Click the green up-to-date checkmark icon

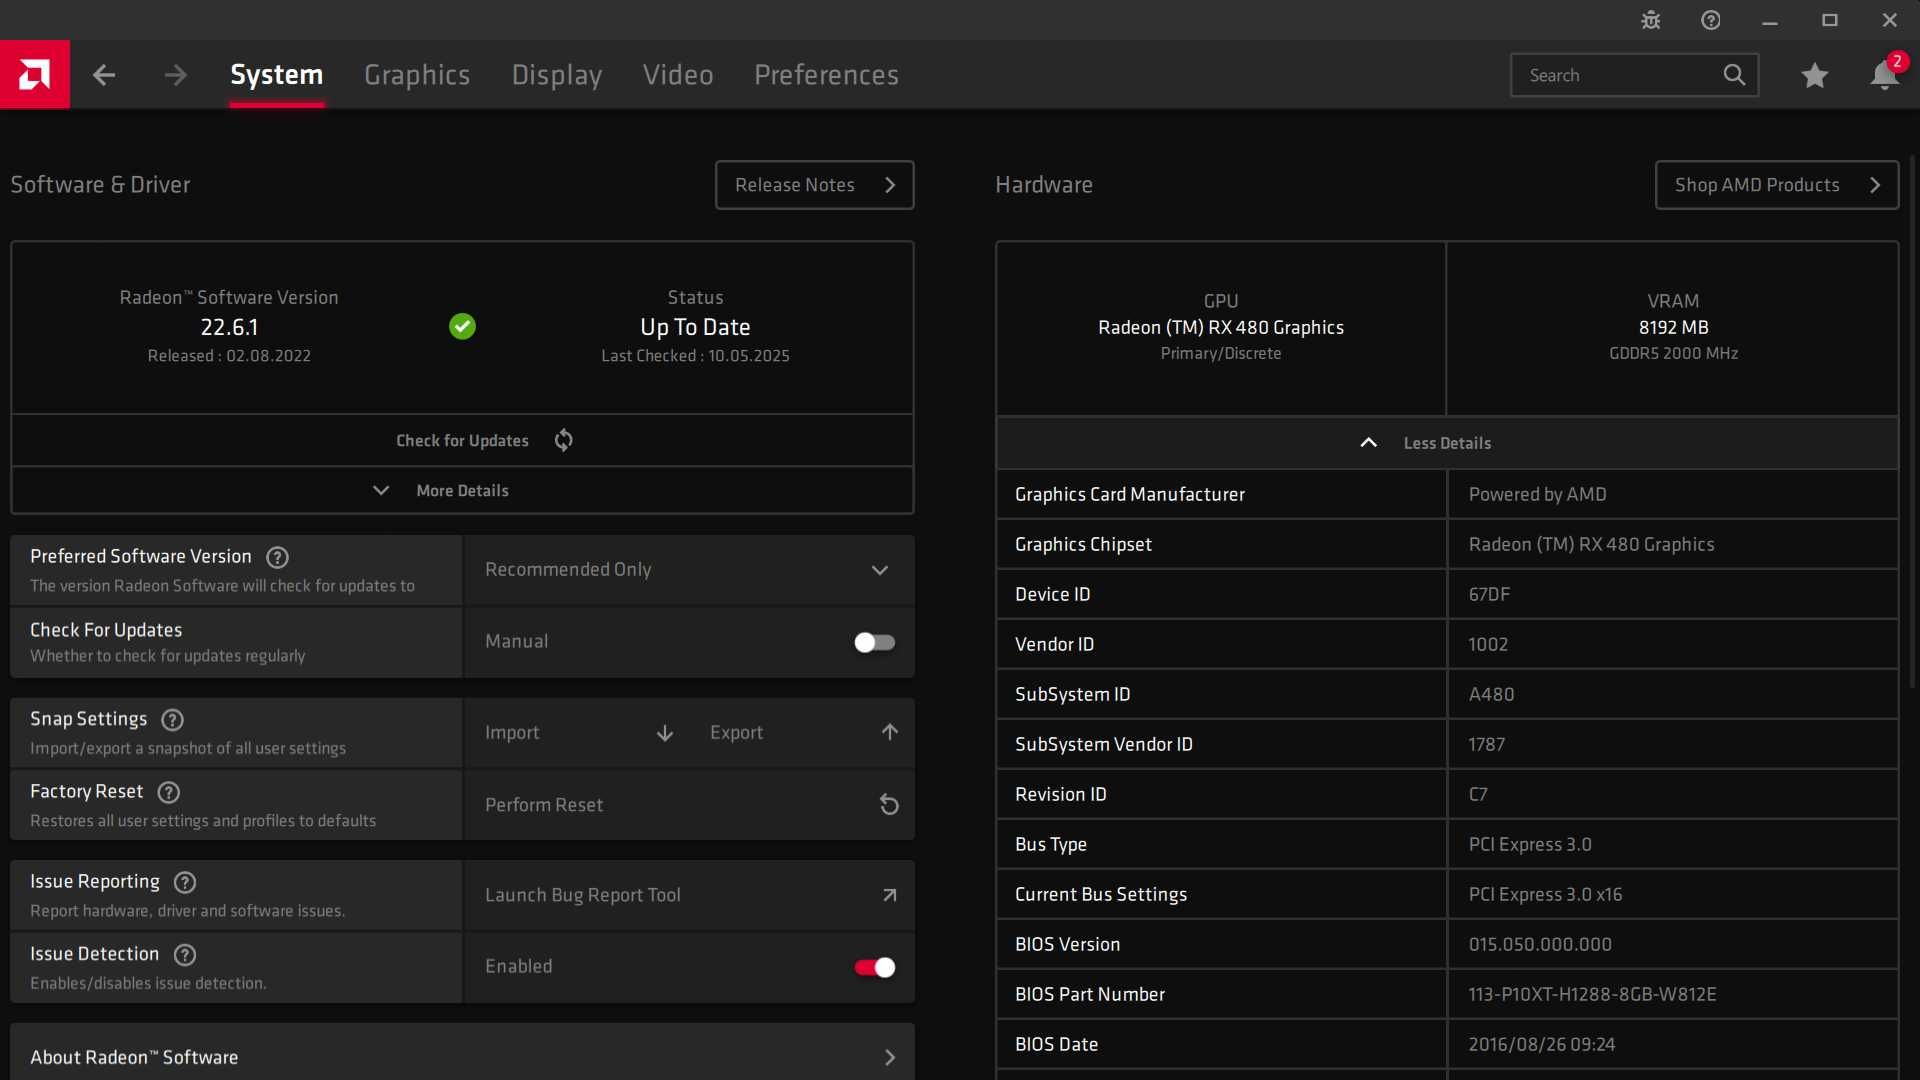(462, 326)
